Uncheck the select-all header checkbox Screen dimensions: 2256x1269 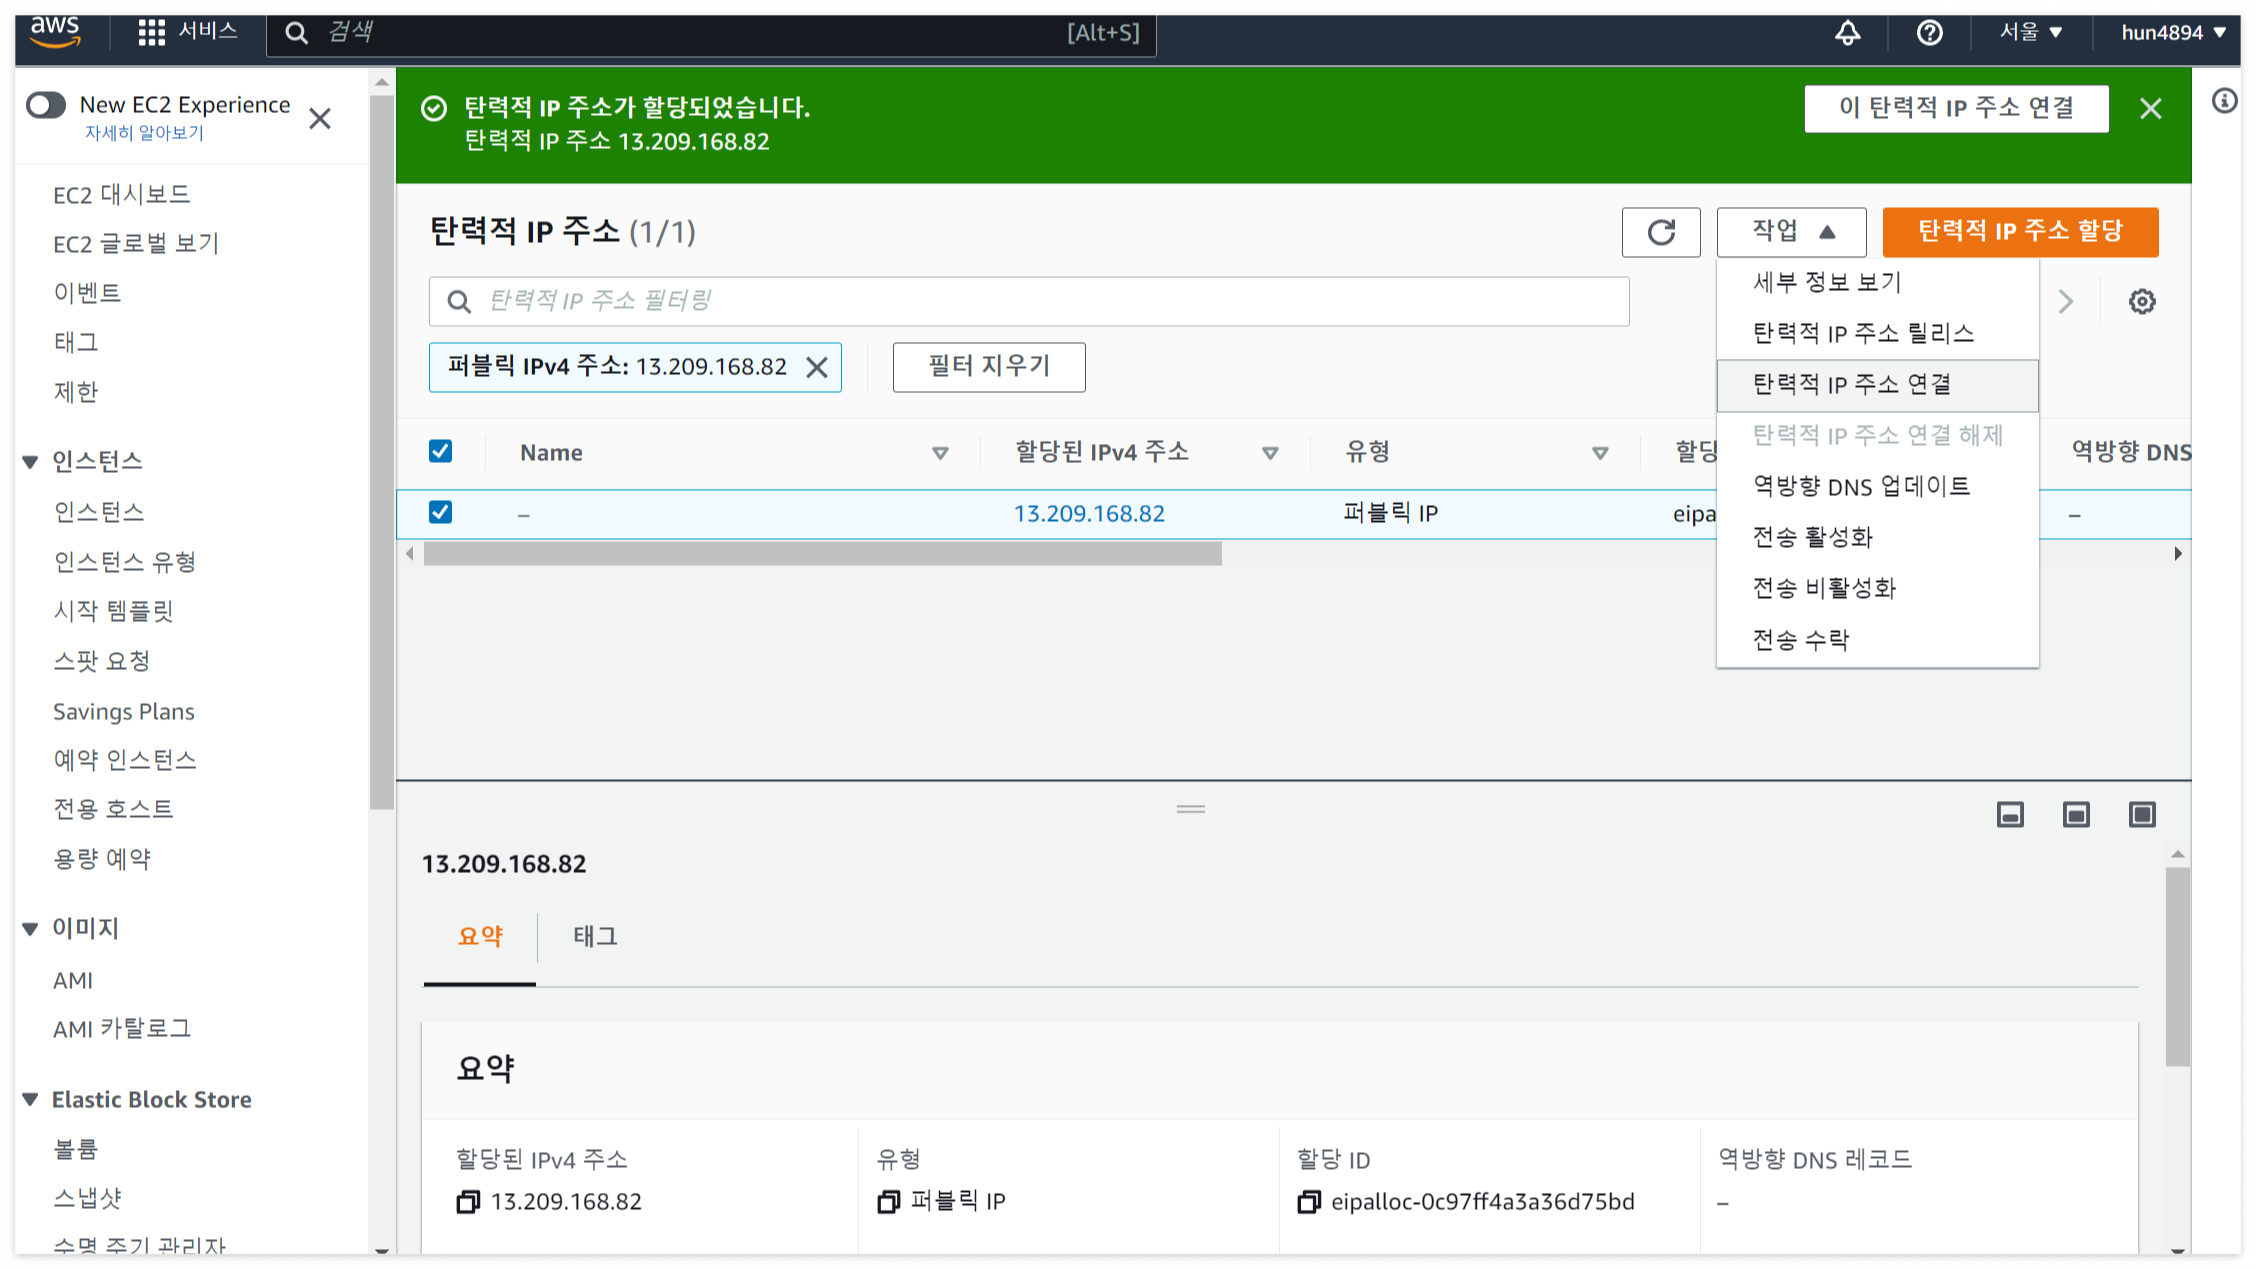tap(440, 451)
